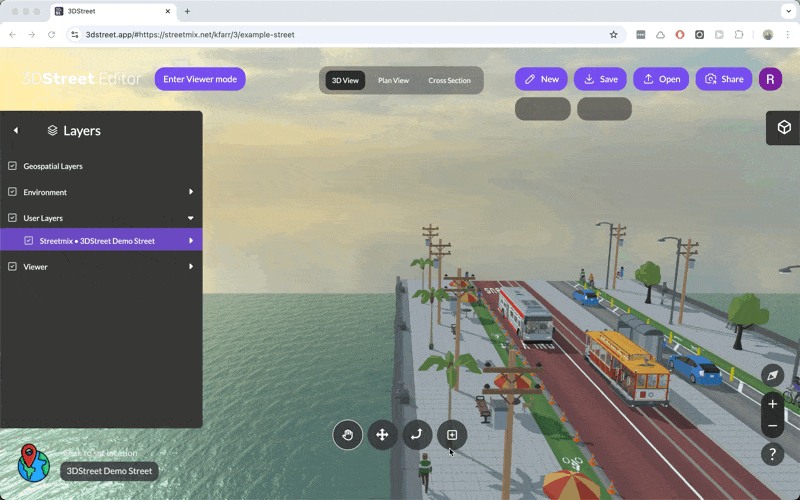Click the globe set-location icon
The width and height of the screenshot is (800, 500).
tap(33, 463)
